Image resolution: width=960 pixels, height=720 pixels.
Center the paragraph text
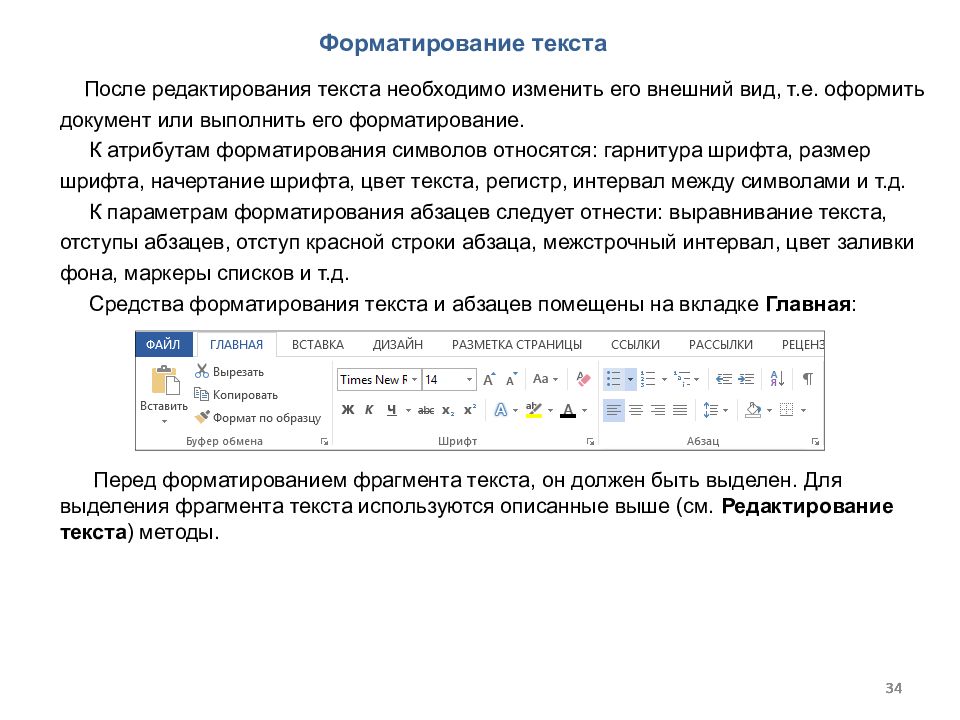coord(636,410)
